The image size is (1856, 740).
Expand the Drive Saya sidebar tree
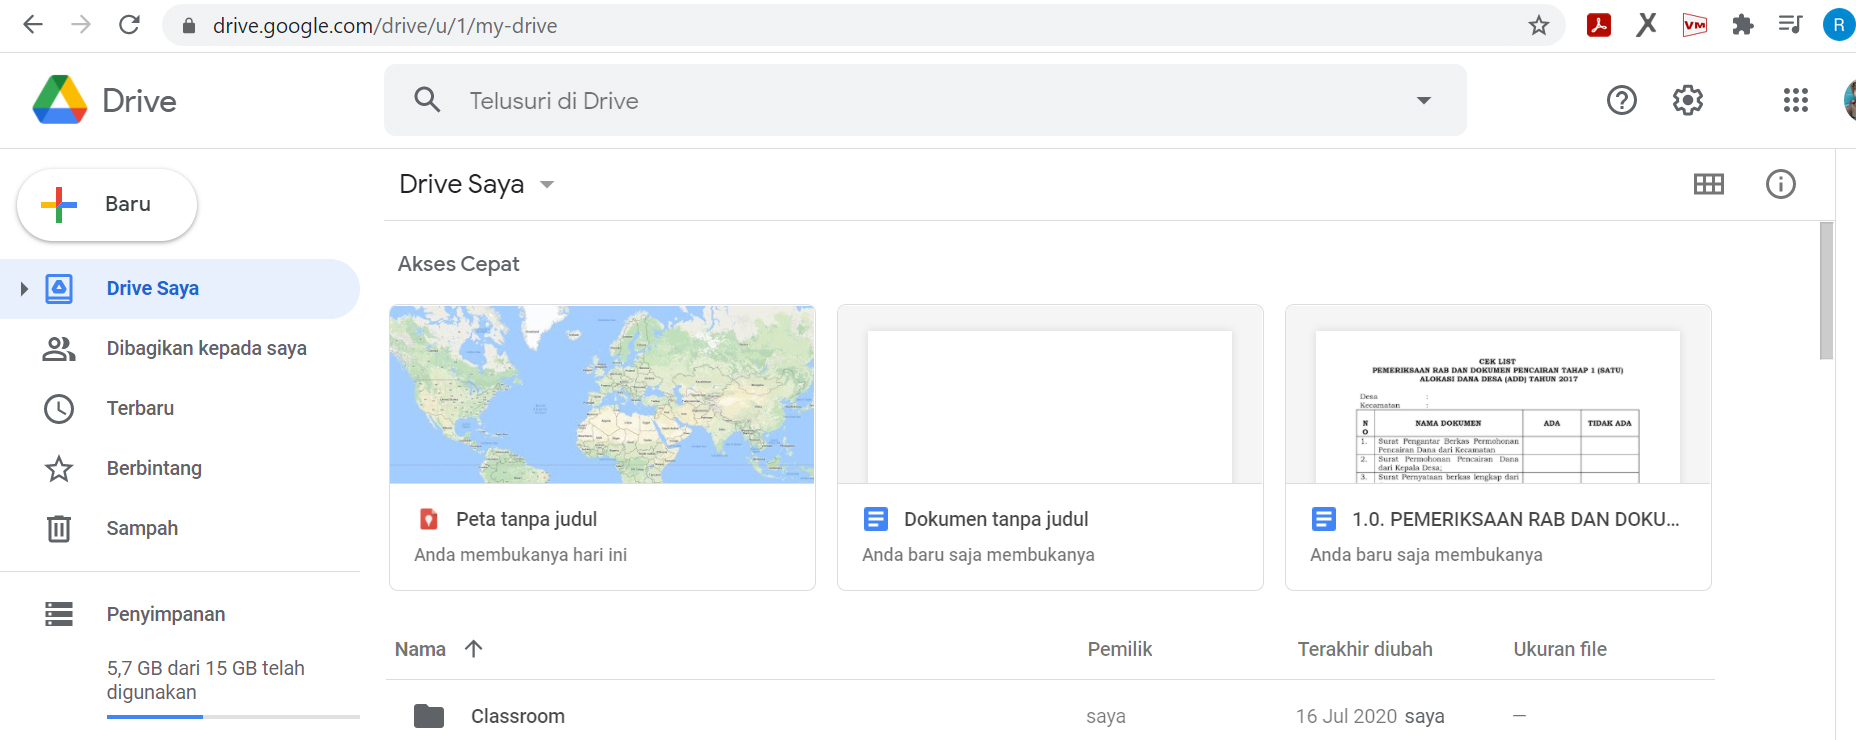coord(24,289)
